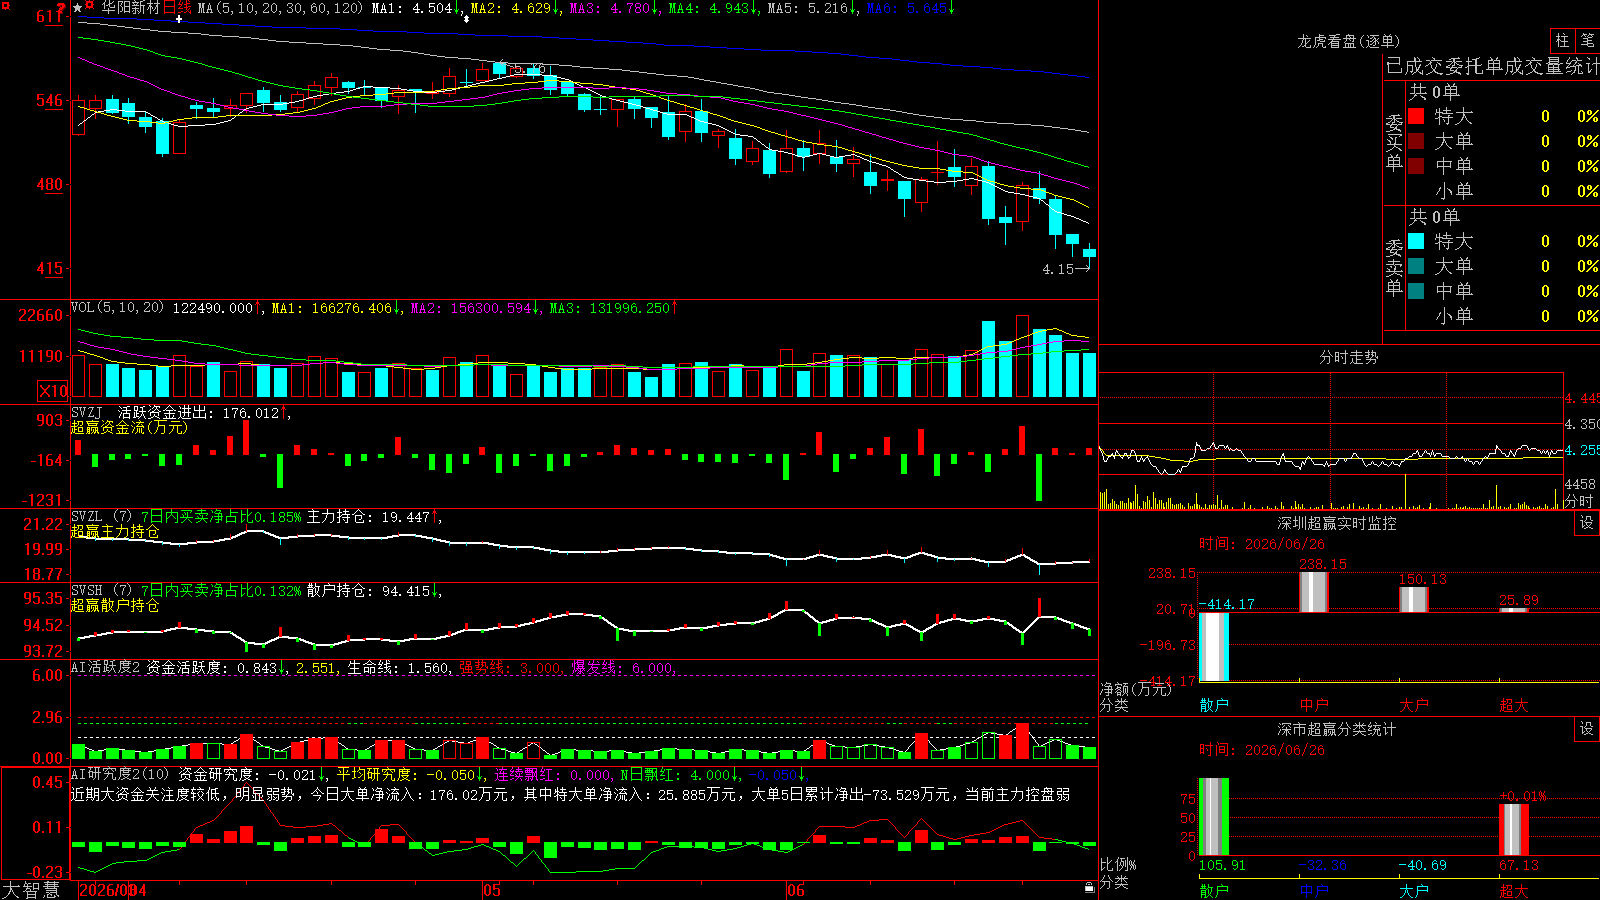Viewport: 1600px width, 900px height.
Task: Open 设 settings for 深市超赢分类统计
Action: [1587, 729]
